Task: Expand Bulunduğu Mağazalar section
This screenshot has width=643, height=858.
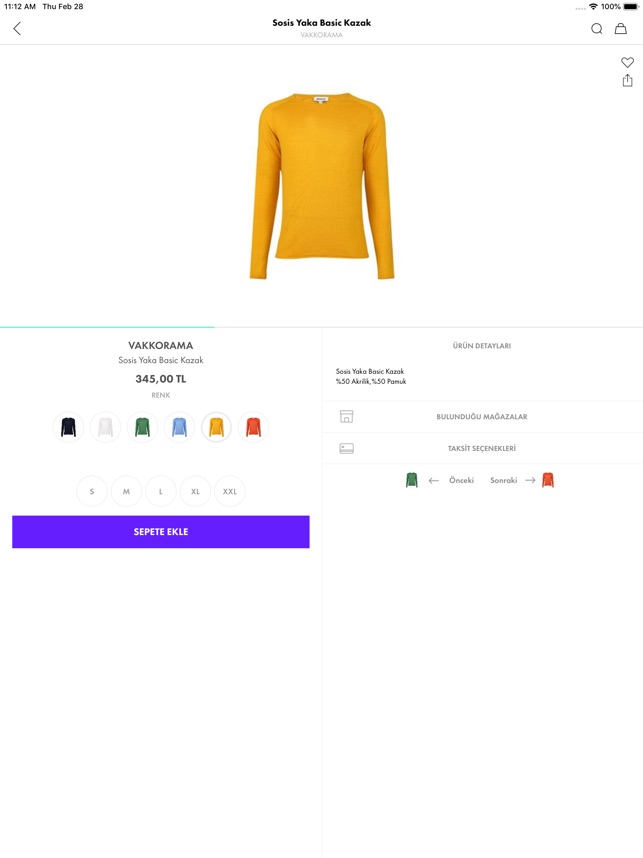Action: tap(482, 416)
